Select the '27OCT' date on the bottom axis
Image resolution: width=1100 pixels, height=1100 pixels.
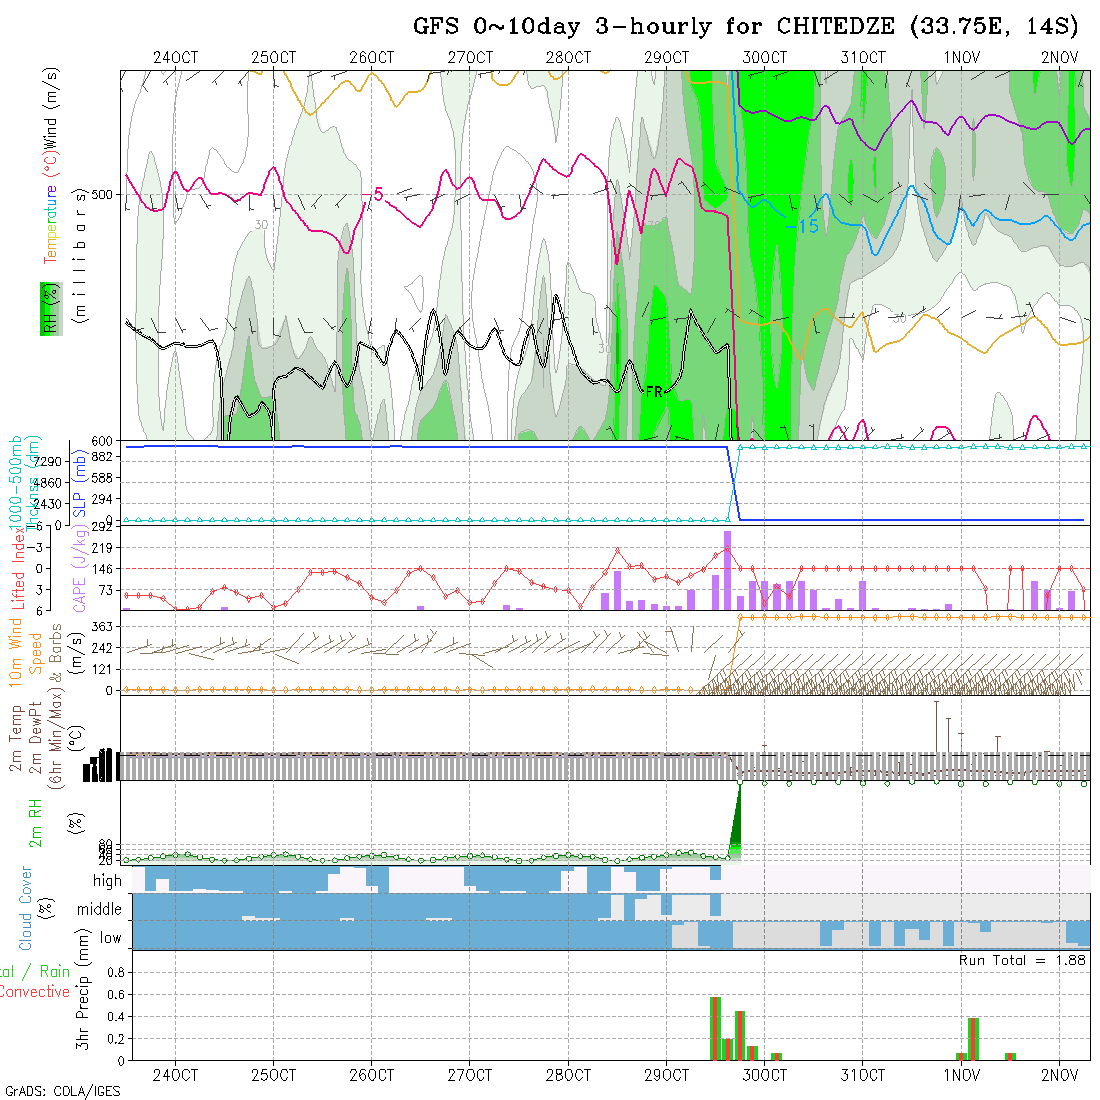coord(470,1075)
